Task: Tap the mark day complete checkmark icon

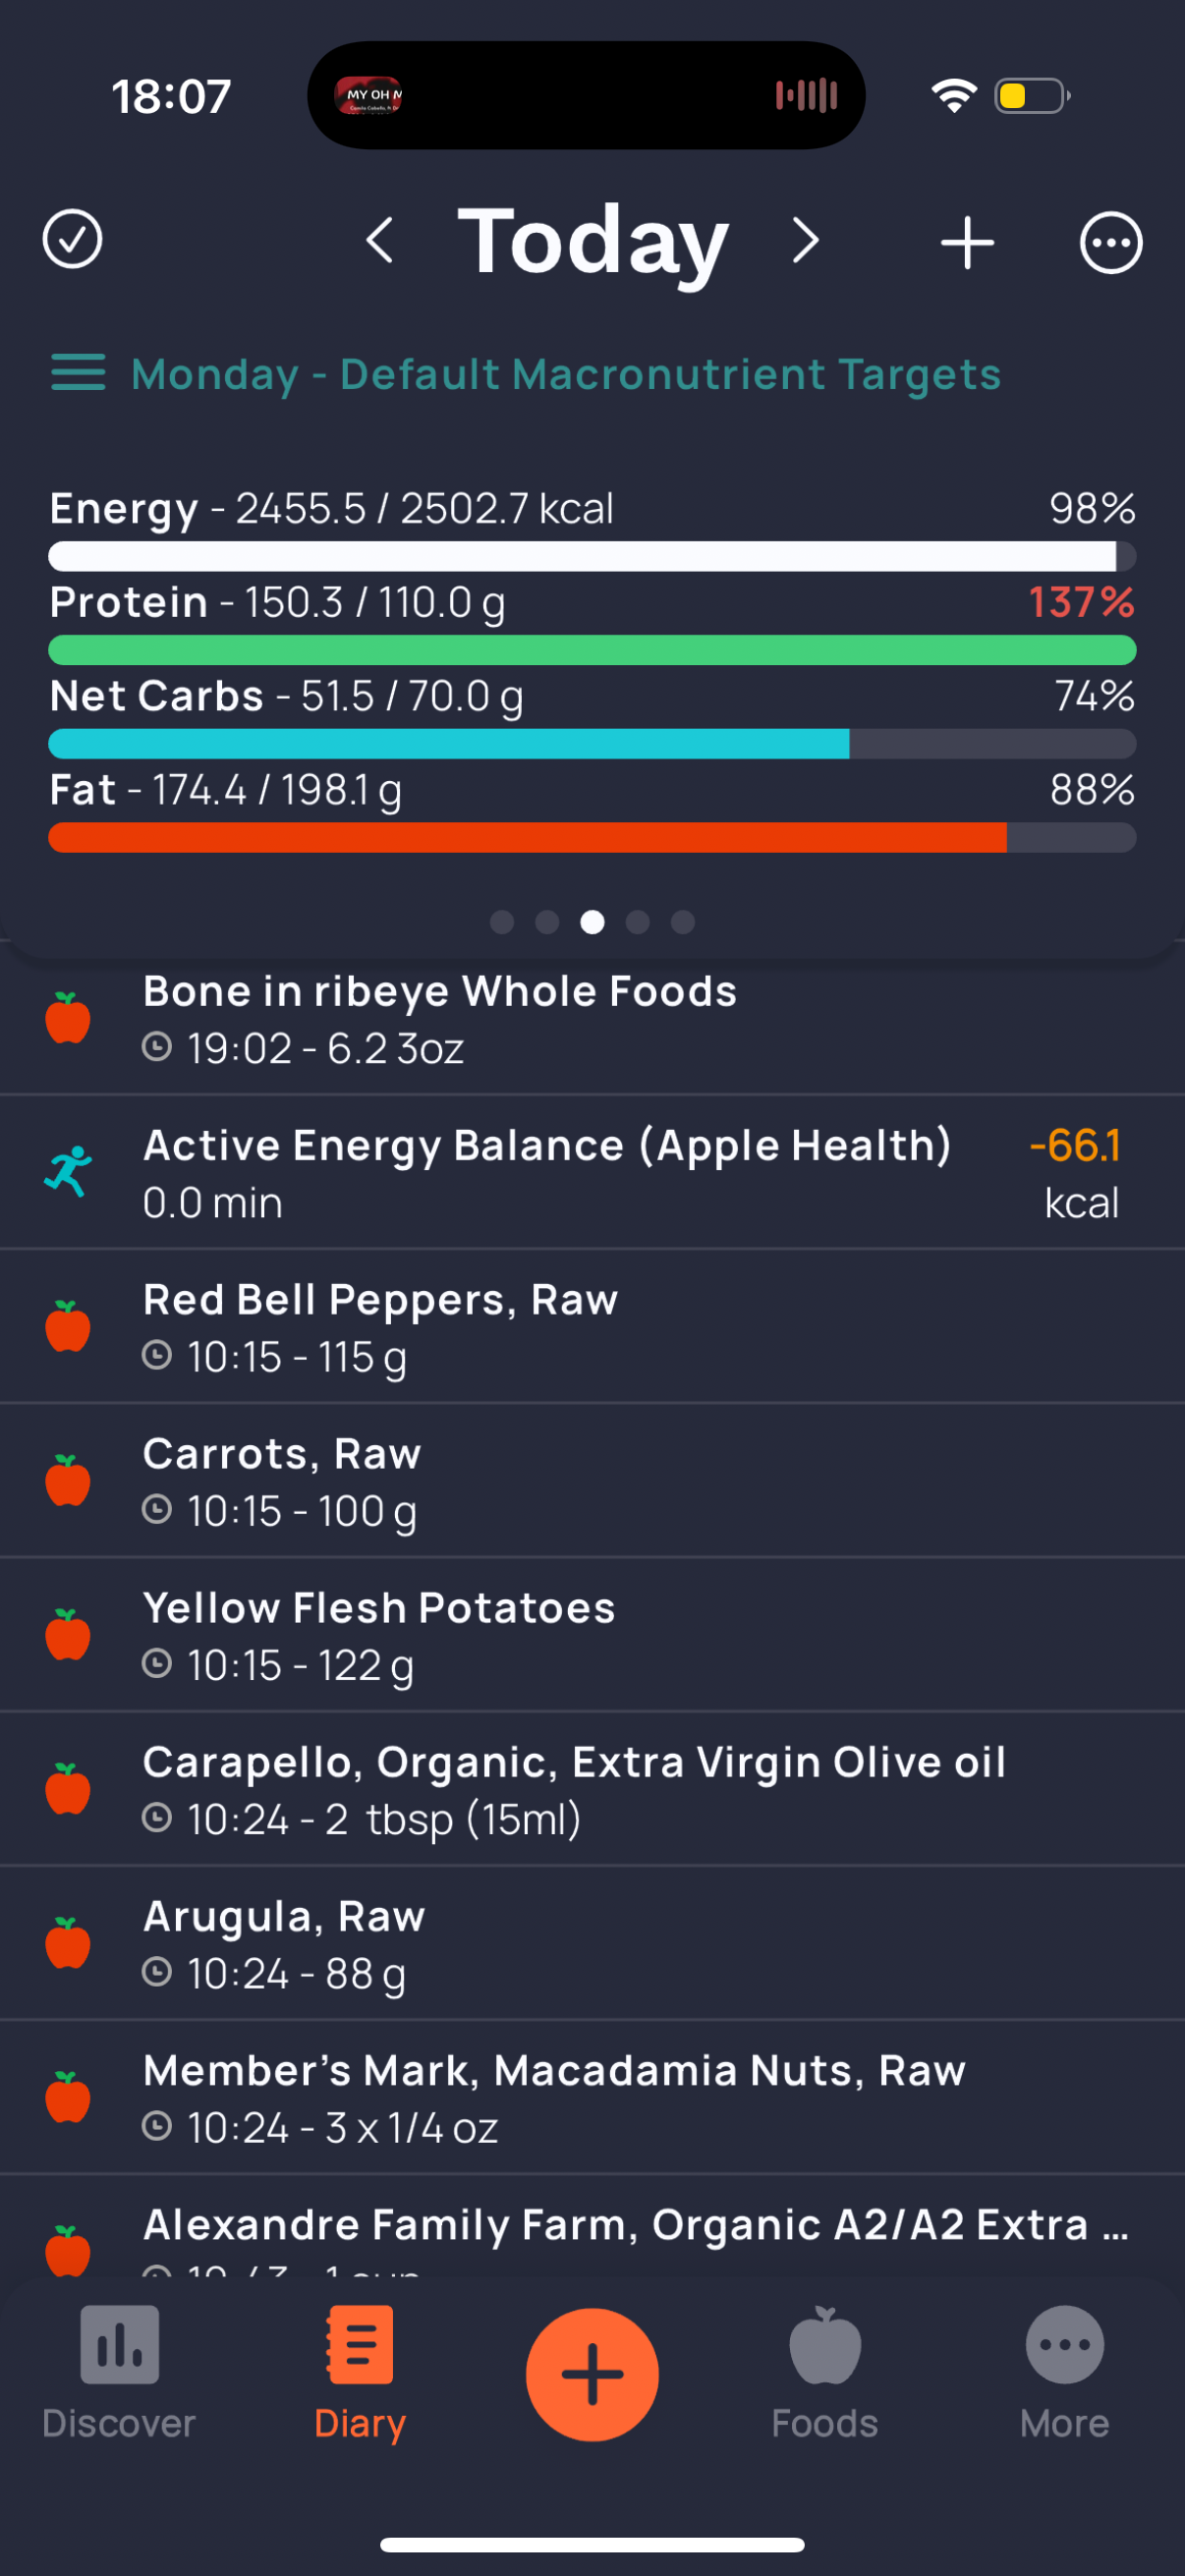Action: tap(72, 240)
